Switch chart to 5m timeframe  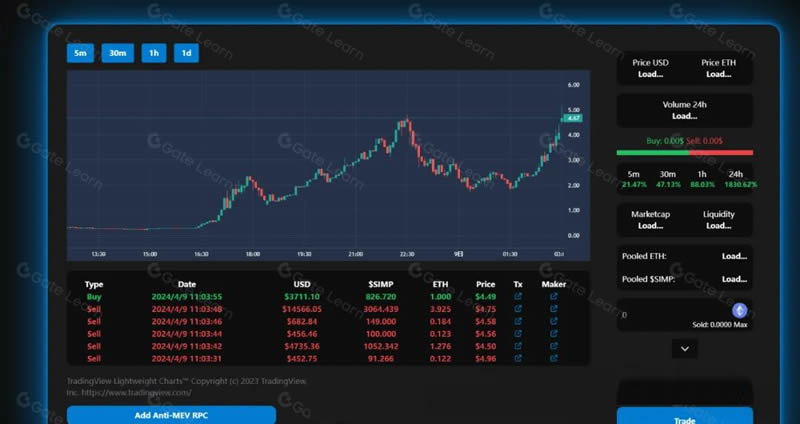[80, 53]
